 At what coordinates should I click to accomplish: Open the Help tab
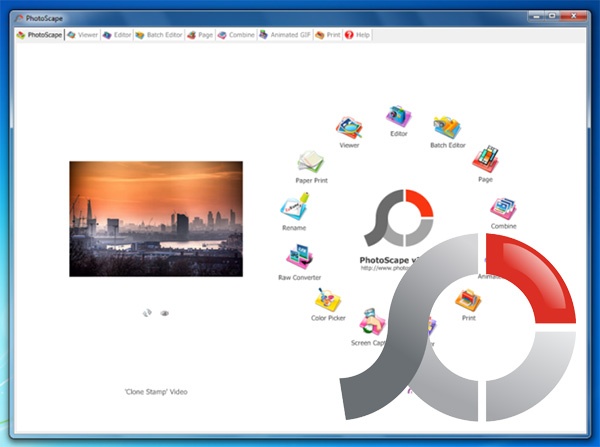357,35
